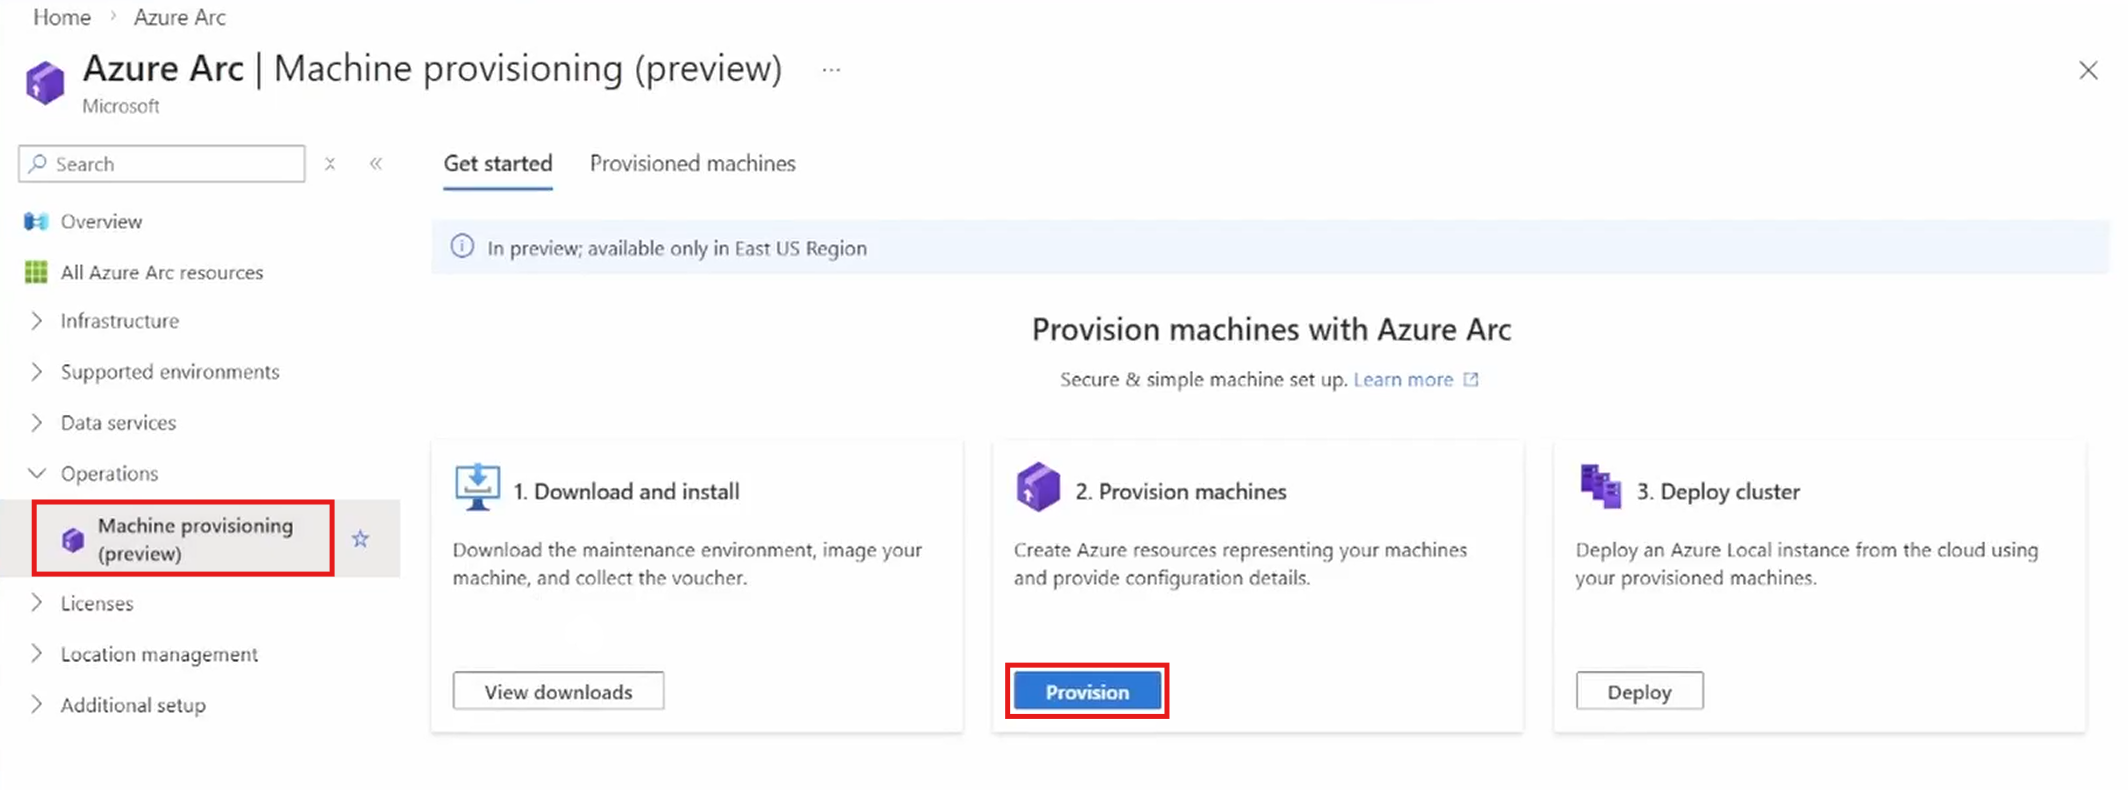This screenshot has width=2128, height=790.
Task: Collapse the sidebar with the double-chevron icon
Action: [x=376, y=164]
